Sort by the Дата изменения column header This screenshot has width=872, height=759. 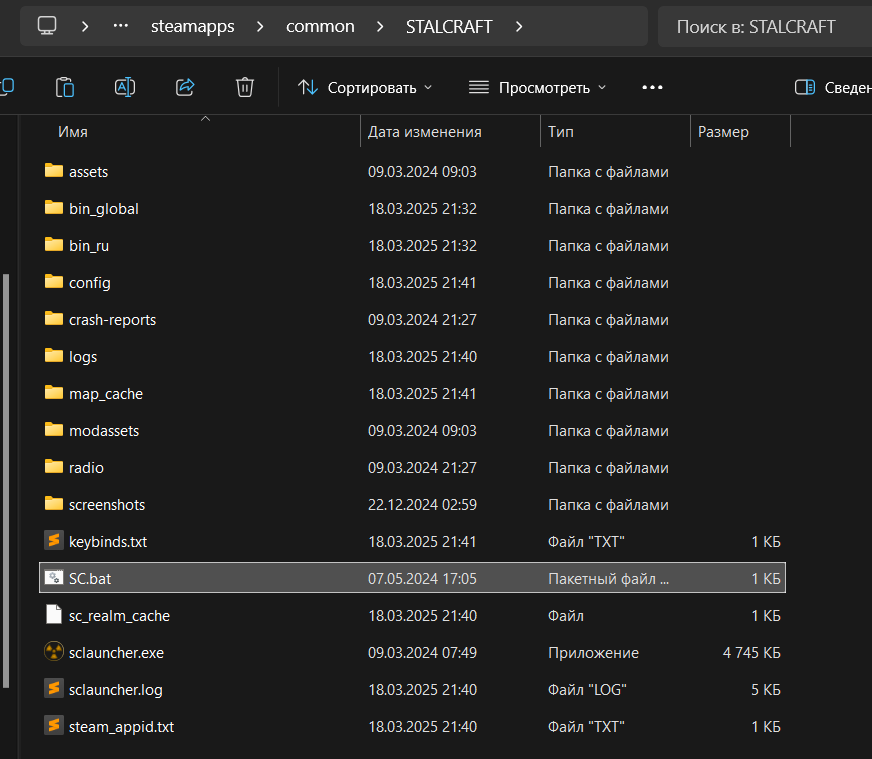424,132
